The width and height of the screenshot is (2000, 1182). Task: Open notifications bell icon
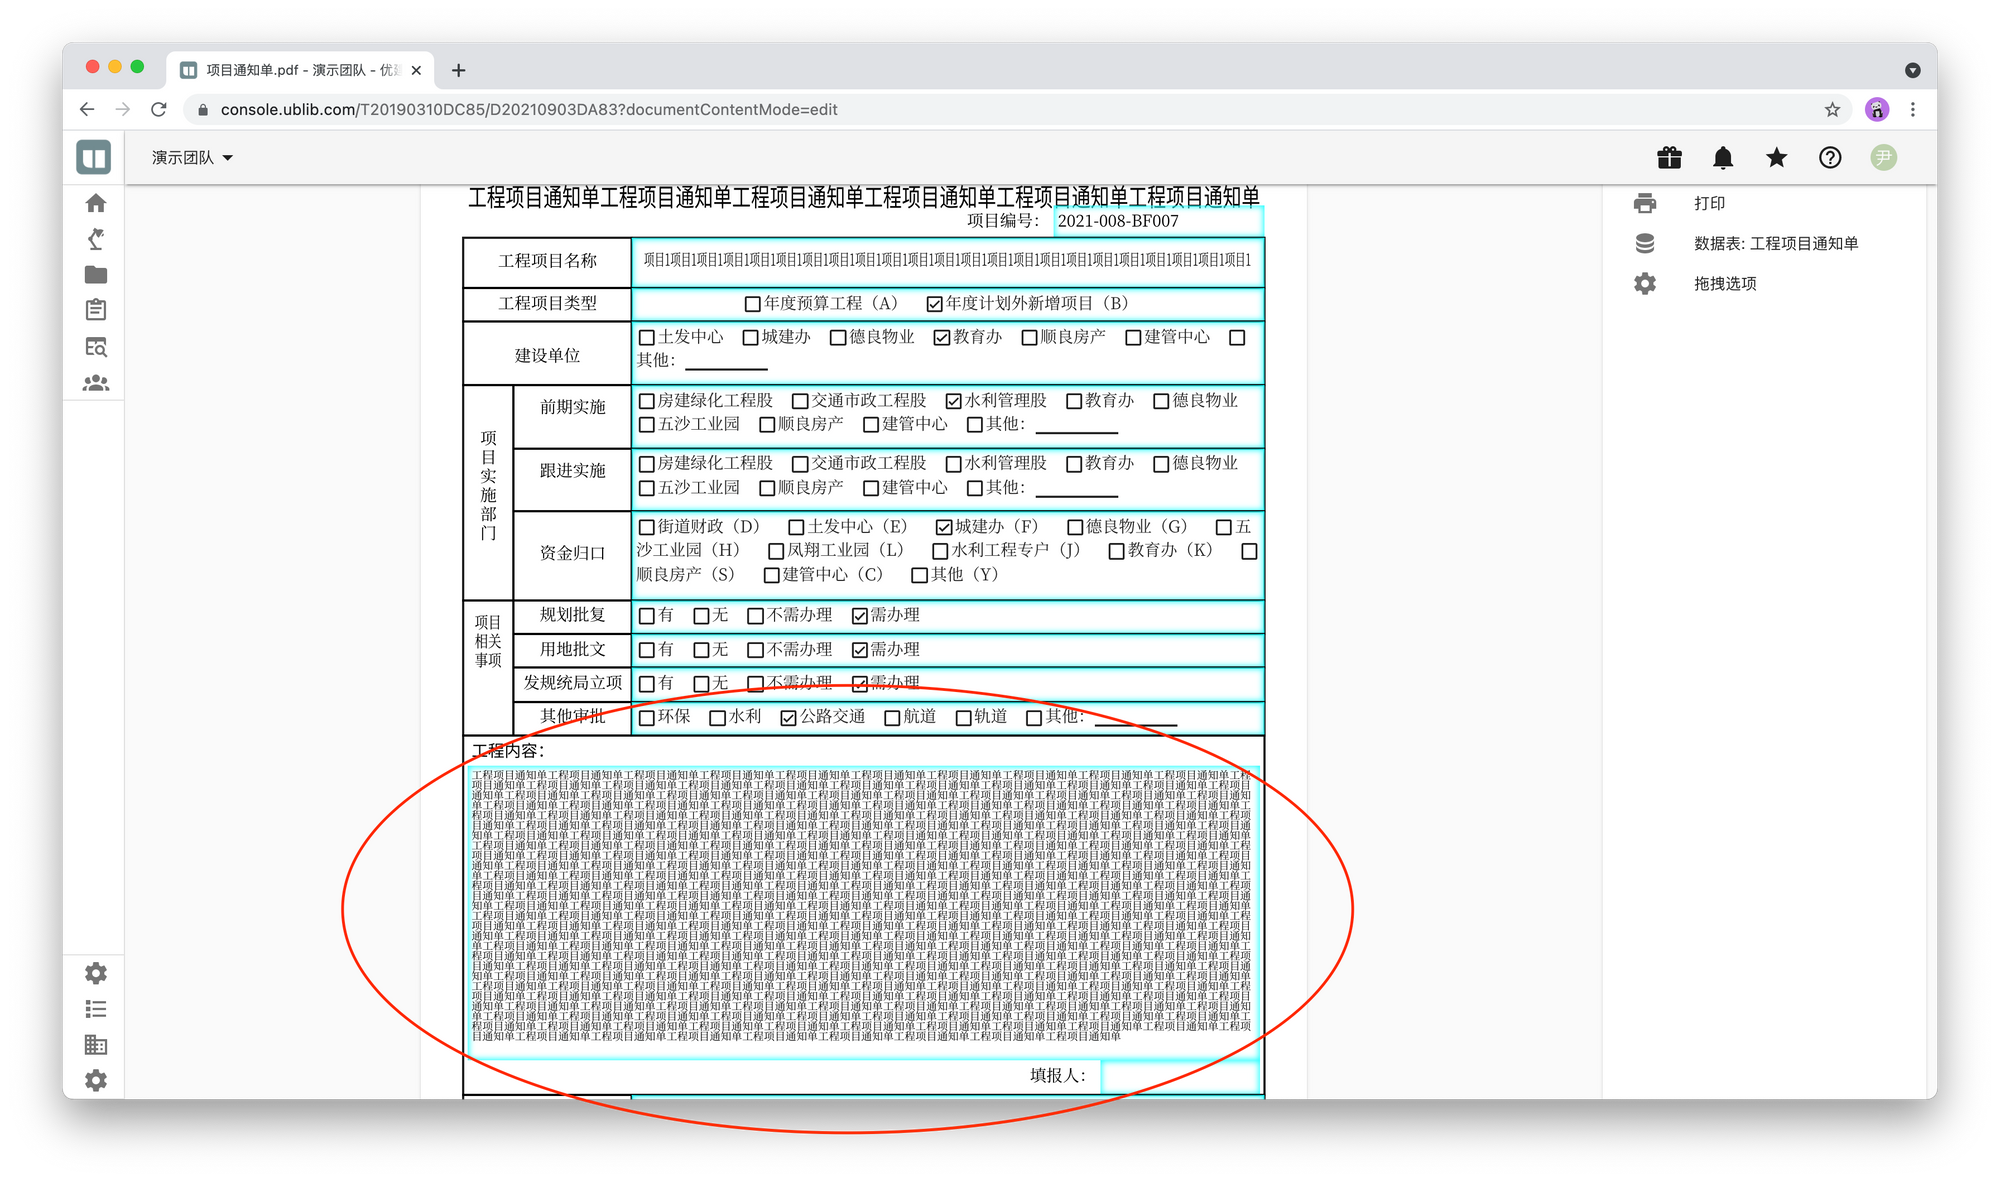(x=1723, y=158)
